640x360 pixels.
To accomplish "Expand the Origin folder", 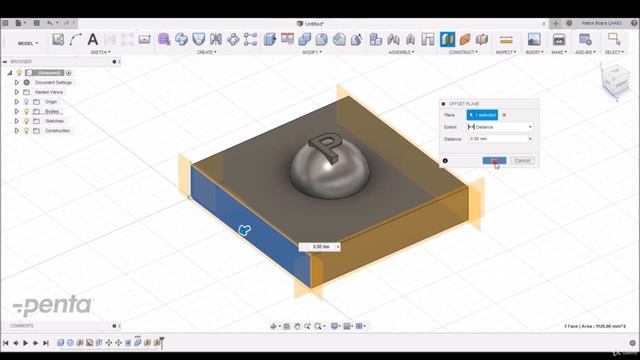I will 17,102.
